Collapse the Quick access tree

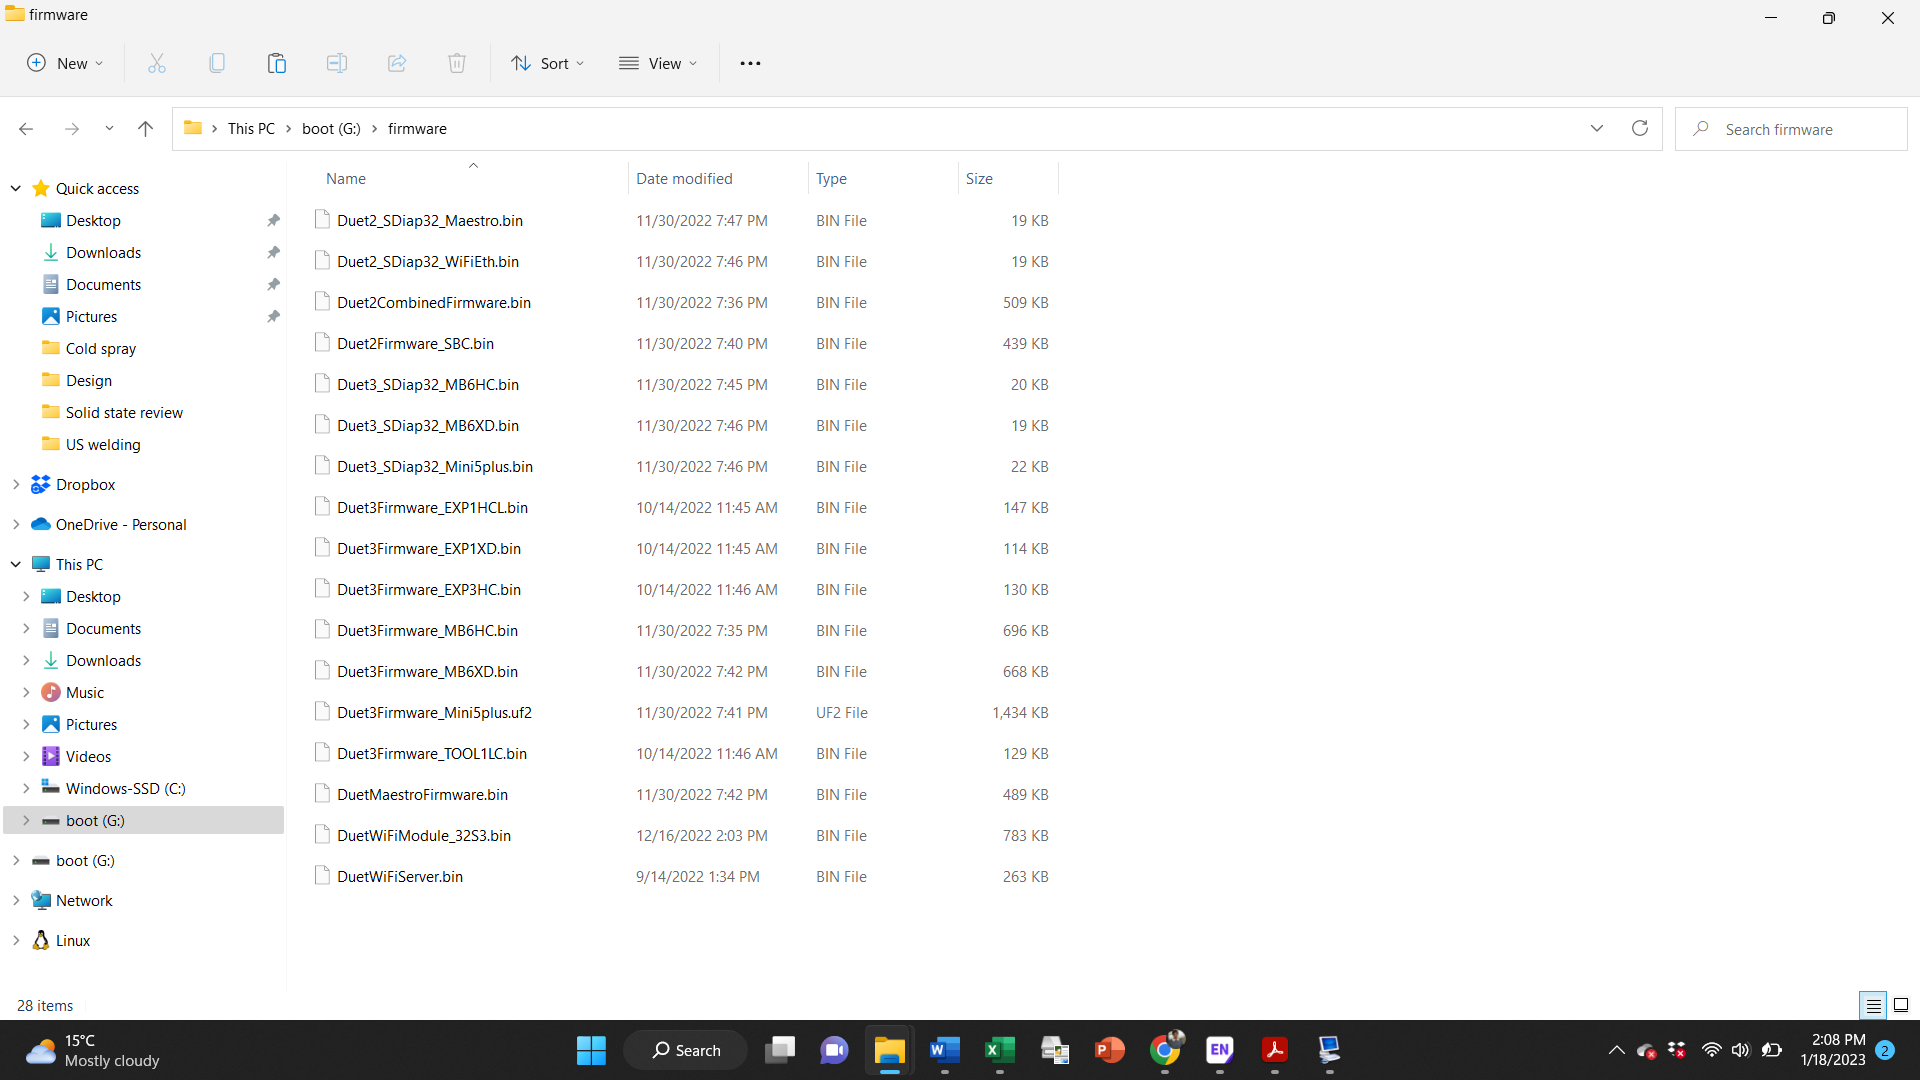click(x=16, y=188)
